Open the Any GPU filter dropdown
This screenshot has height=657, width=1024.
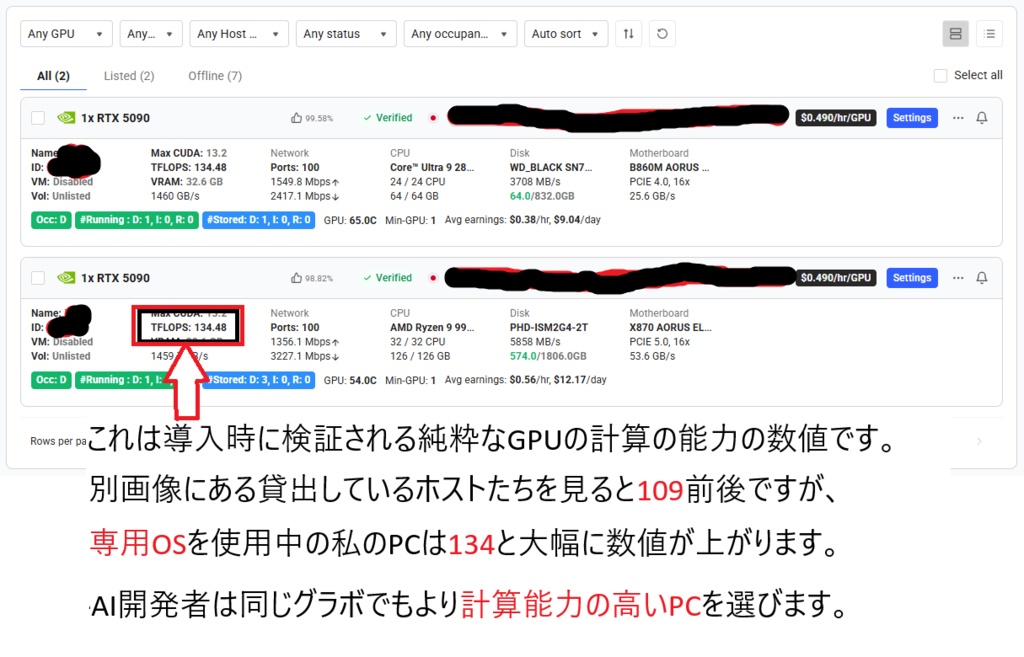66,34
